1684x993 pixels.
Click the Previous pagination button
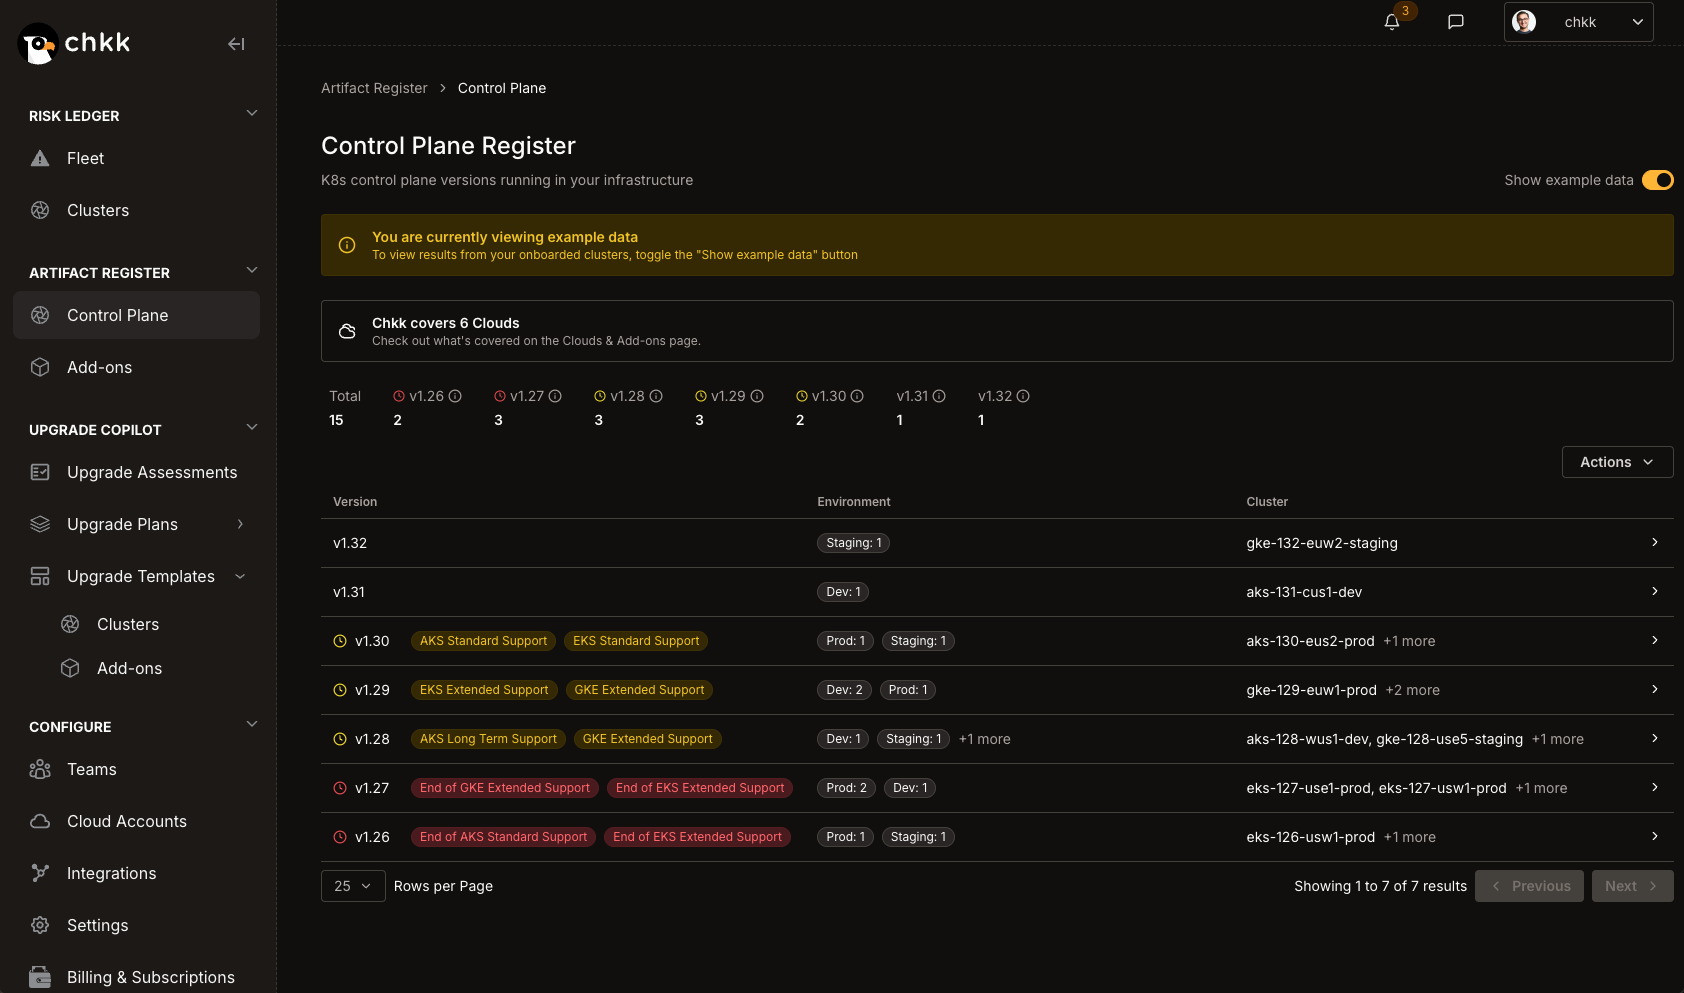(1529, 886)
